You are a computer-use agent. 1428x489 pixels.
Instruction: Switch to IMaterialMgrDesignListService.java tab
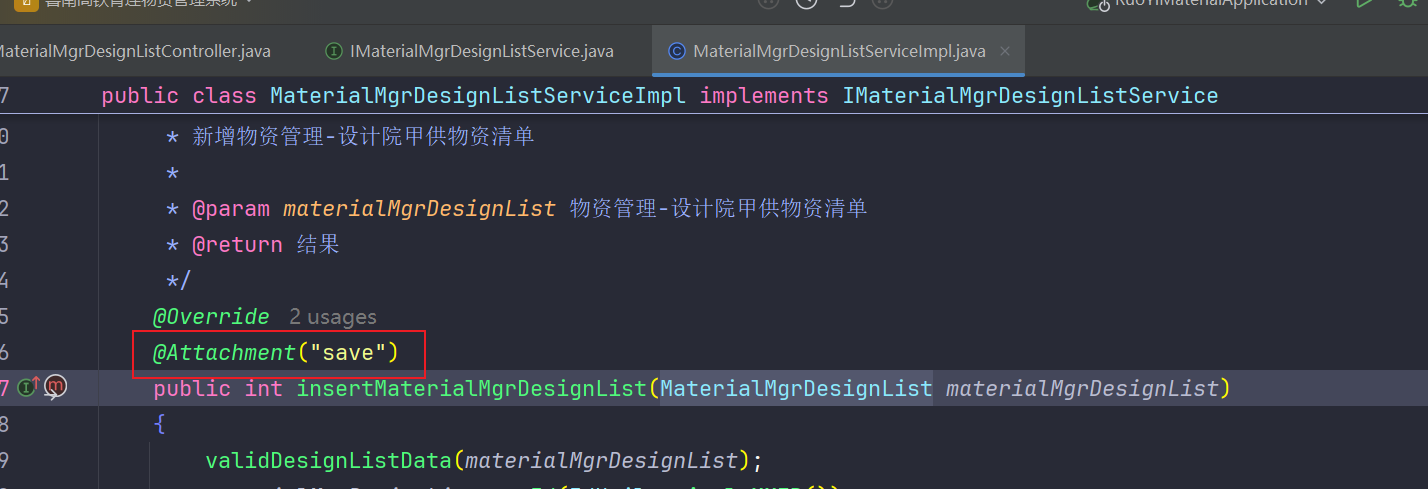481,51
